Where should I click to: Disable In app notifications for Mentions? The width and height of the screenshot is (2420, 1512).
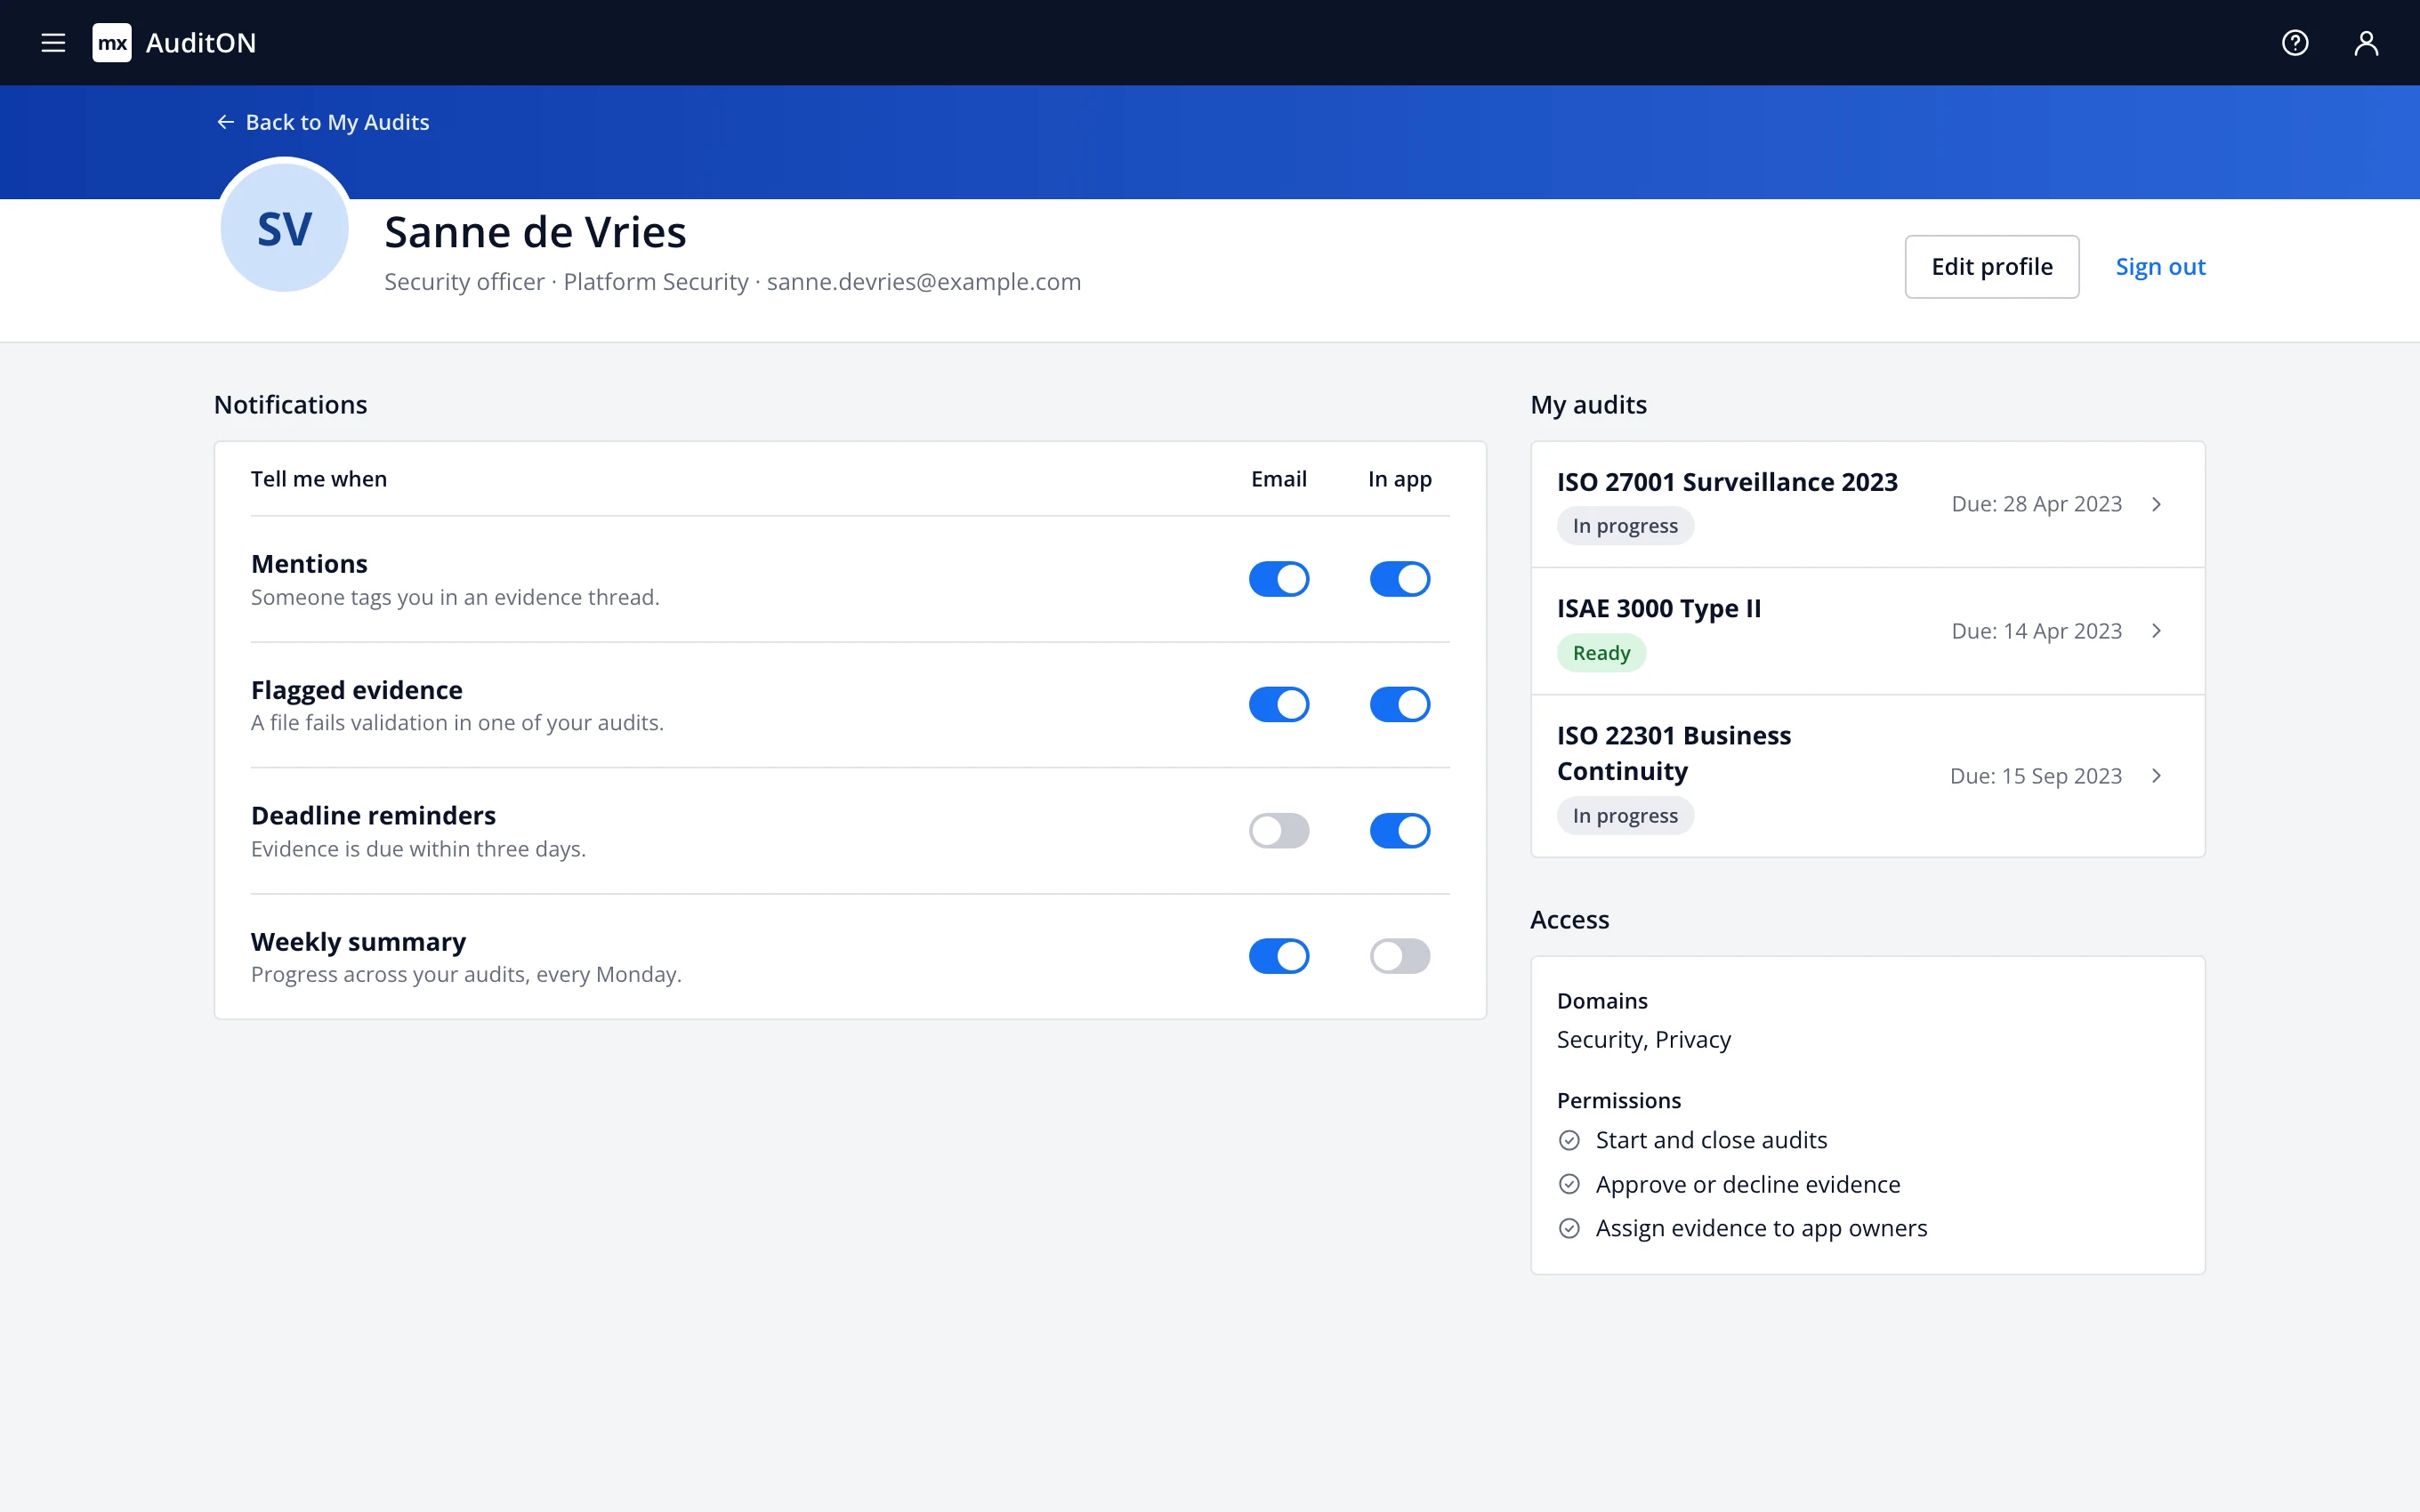pos(1400,579)
